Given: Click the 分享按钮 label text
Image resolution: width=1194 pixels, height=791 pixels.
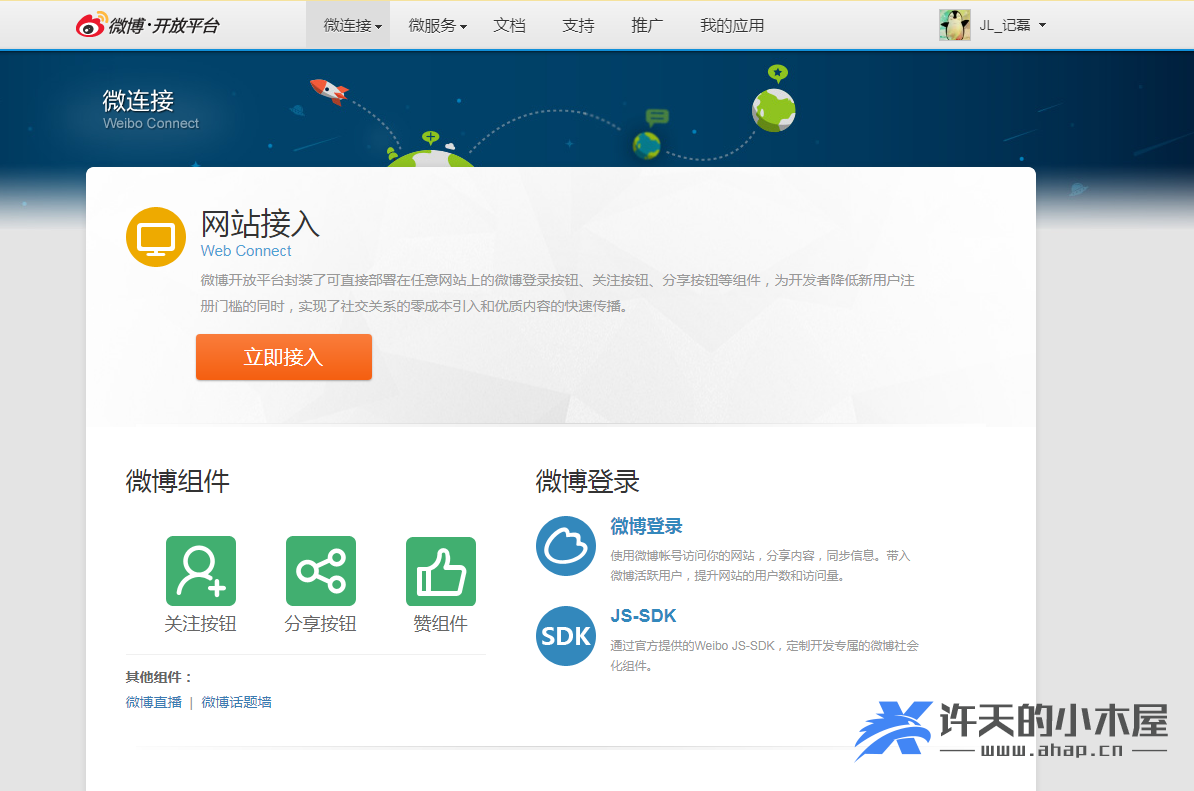Looking at the screenshot, I should coord(321,624).
